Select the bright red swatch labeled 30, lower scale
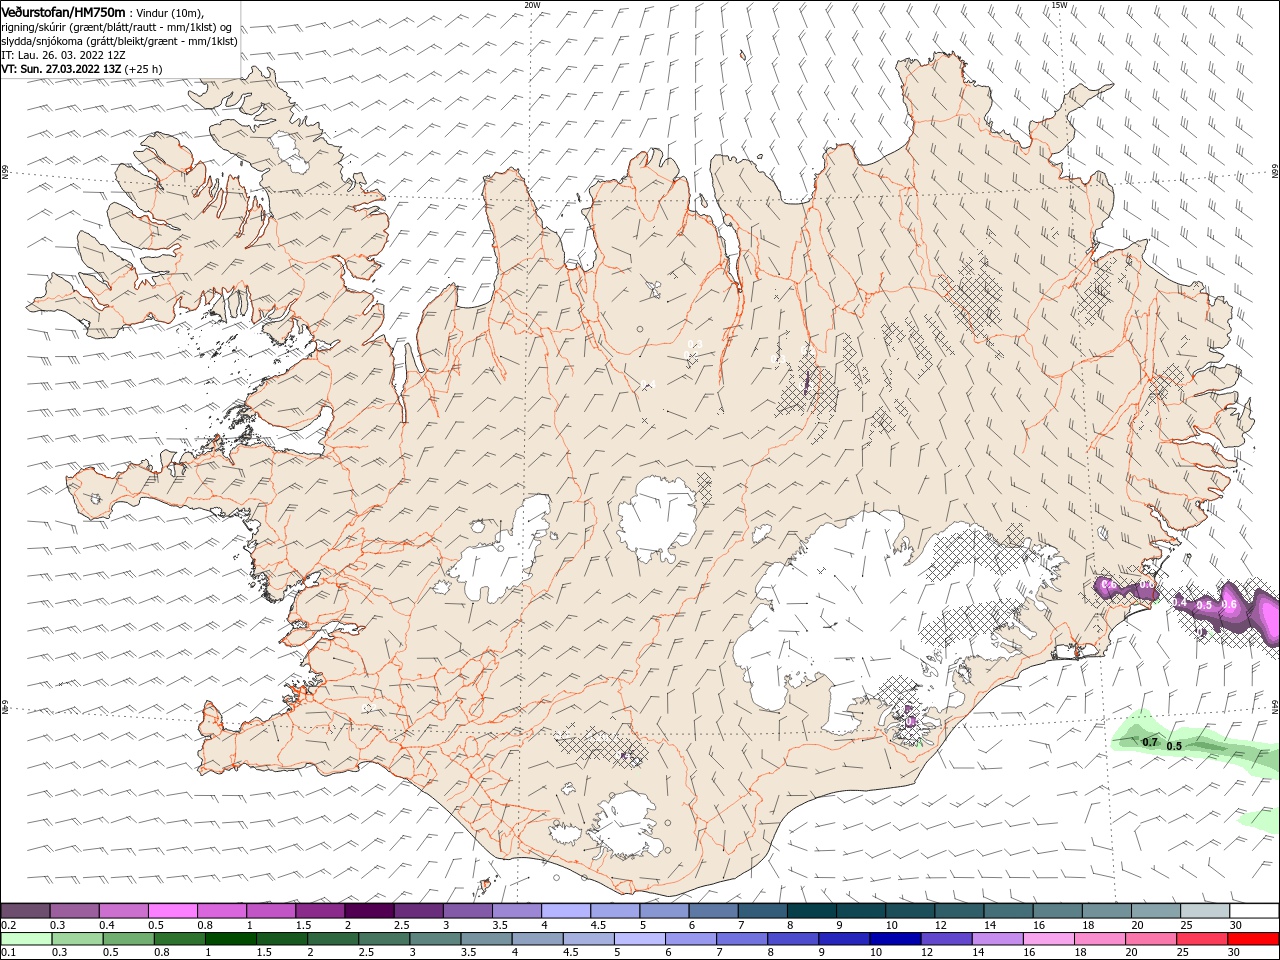Viewport: 1280px width, 960px height. coord(1254,939)
